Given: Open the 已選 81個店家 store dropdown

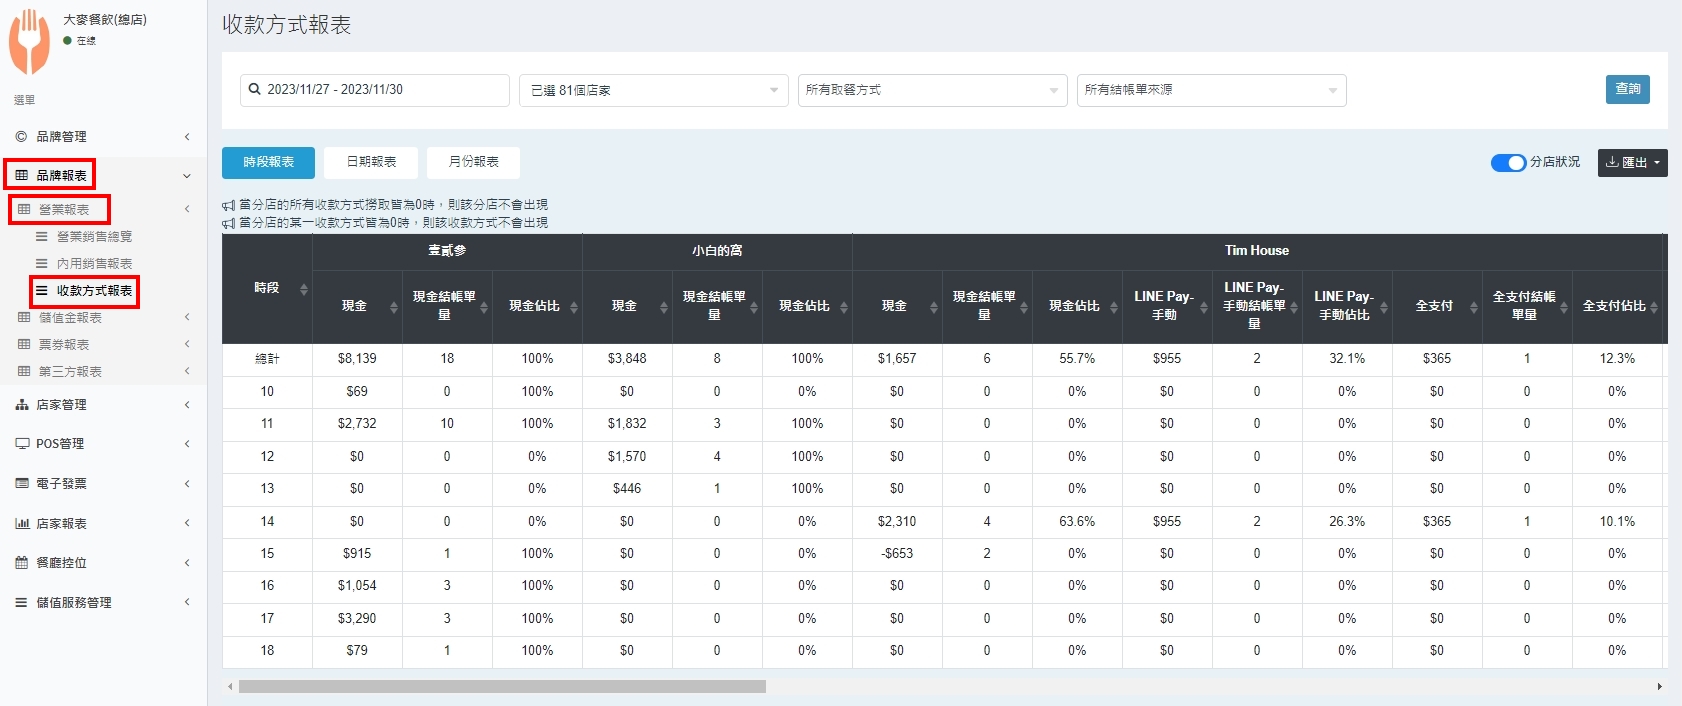Looking at the screenshot, I should tap(653, 90).
